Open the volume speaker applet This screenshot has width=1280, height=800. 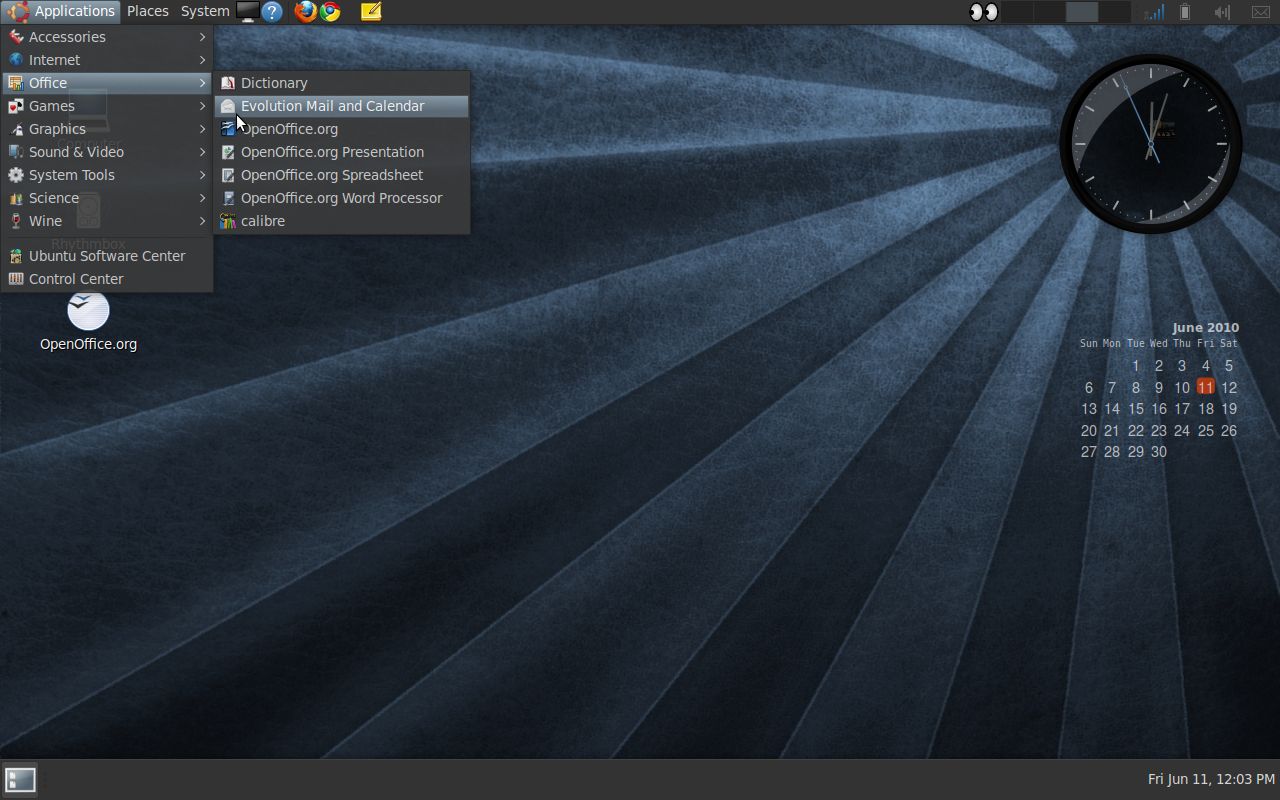click(x=1222, y=12)
